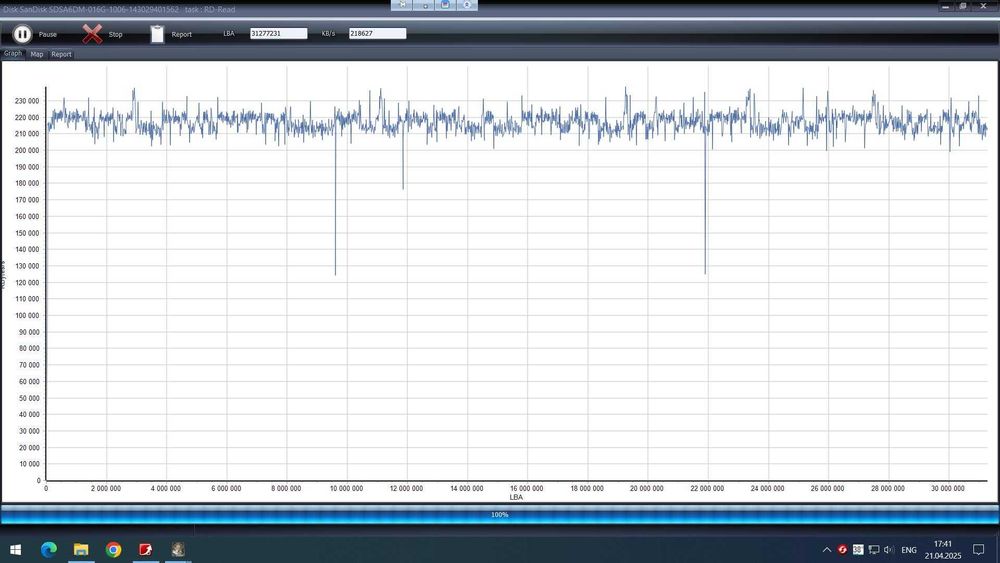
Task: Open the red app icon in taskbar
Action: [x=146, y=549]
